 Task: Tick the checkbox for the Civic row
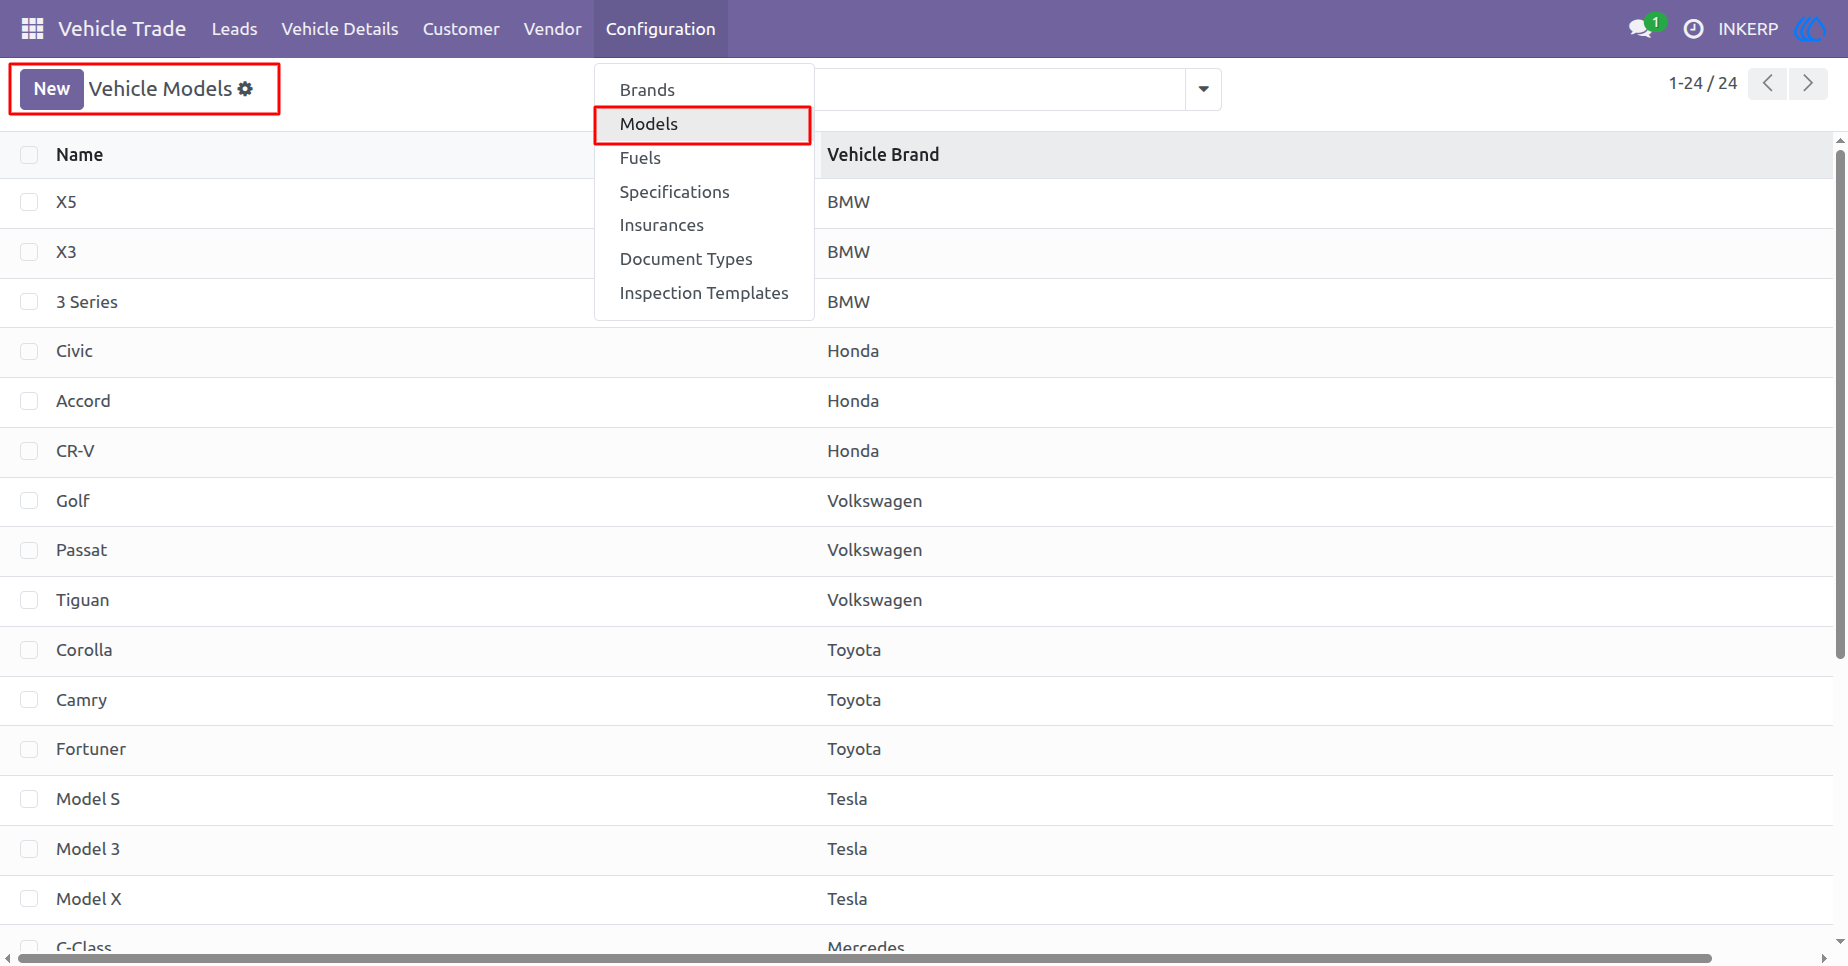tap(29, 351)
